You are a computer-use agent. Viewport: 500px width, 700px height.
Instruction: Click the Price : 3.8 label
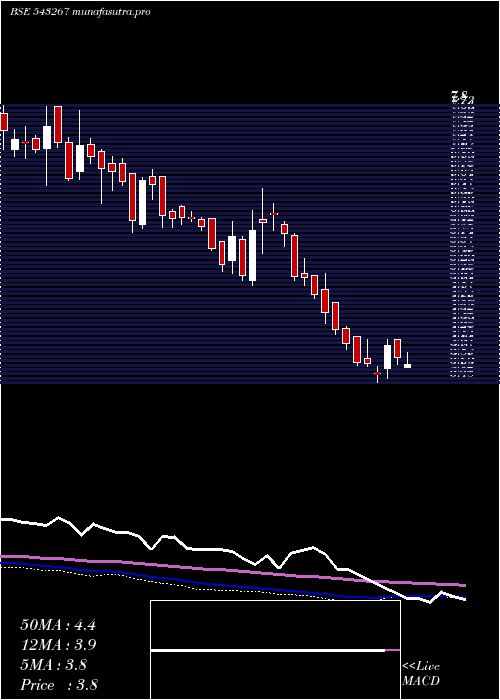click(59, 685)
